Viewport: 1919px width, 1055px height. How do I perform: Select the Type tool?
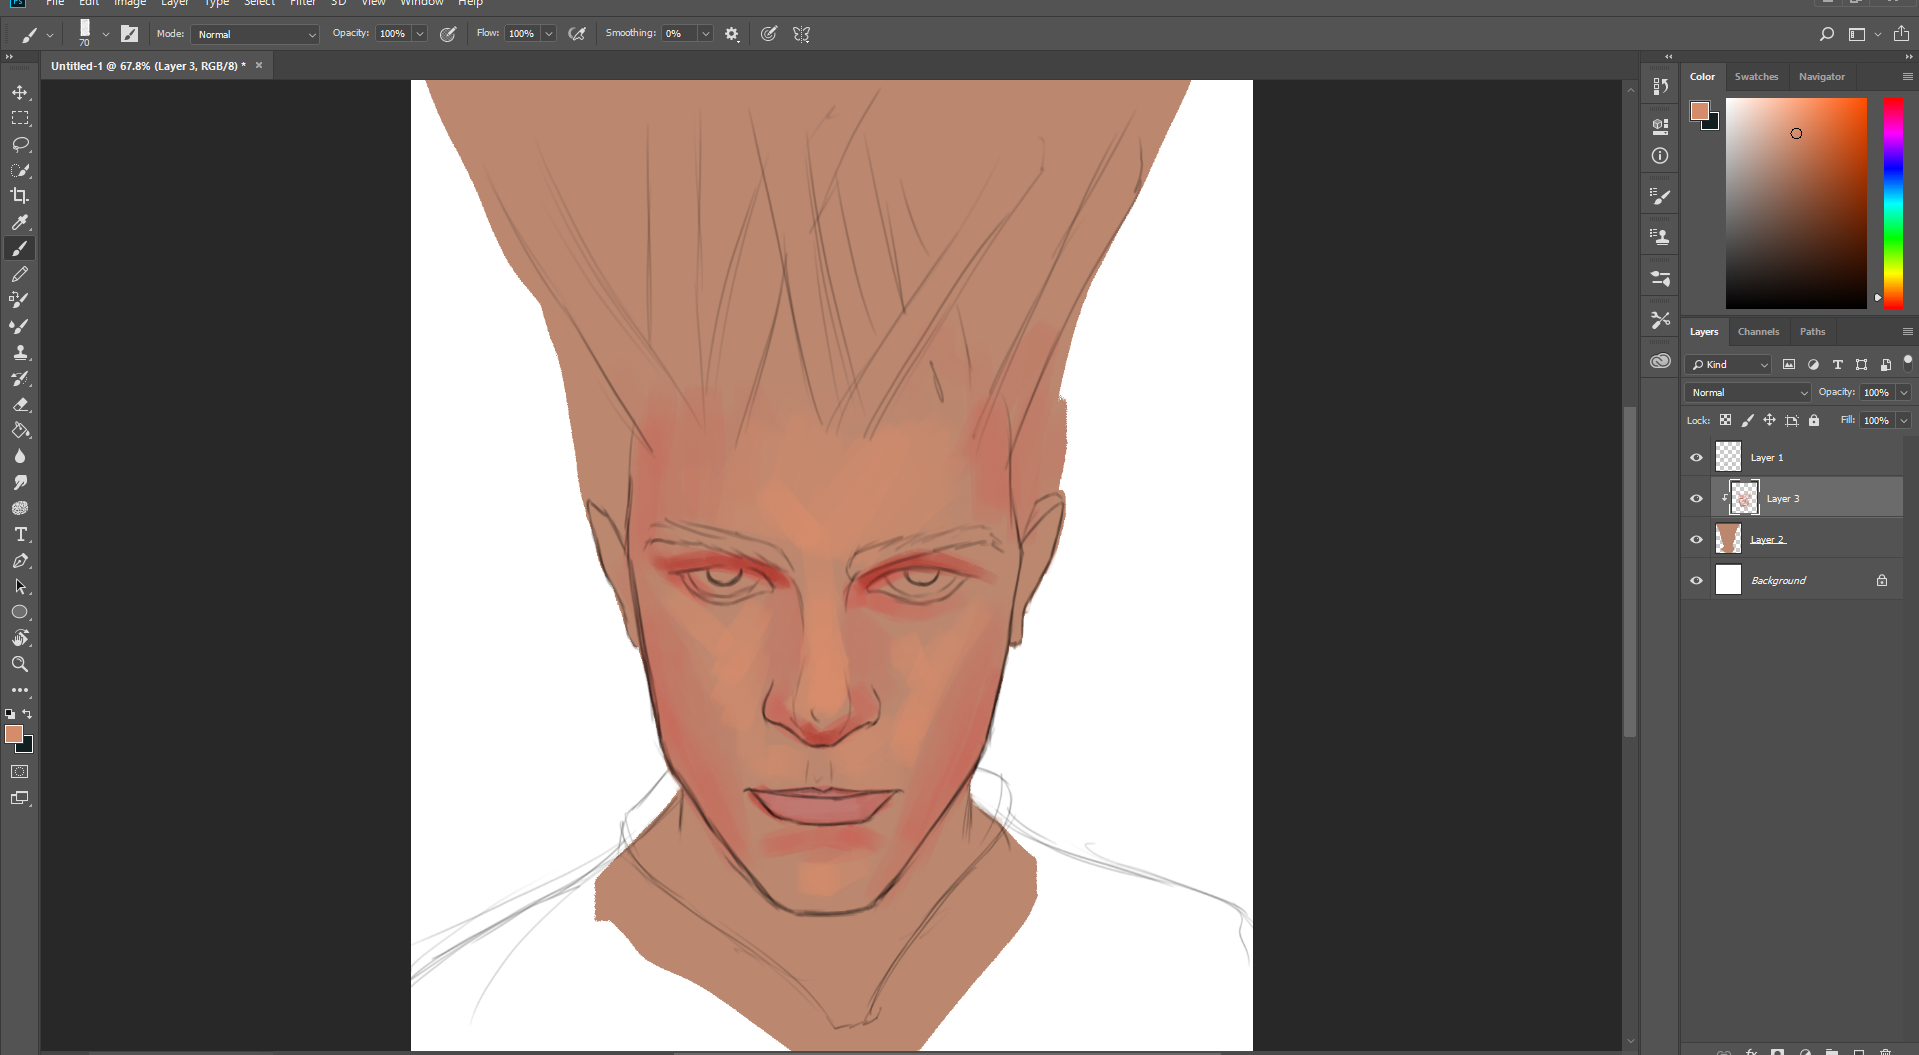[20, 534]
